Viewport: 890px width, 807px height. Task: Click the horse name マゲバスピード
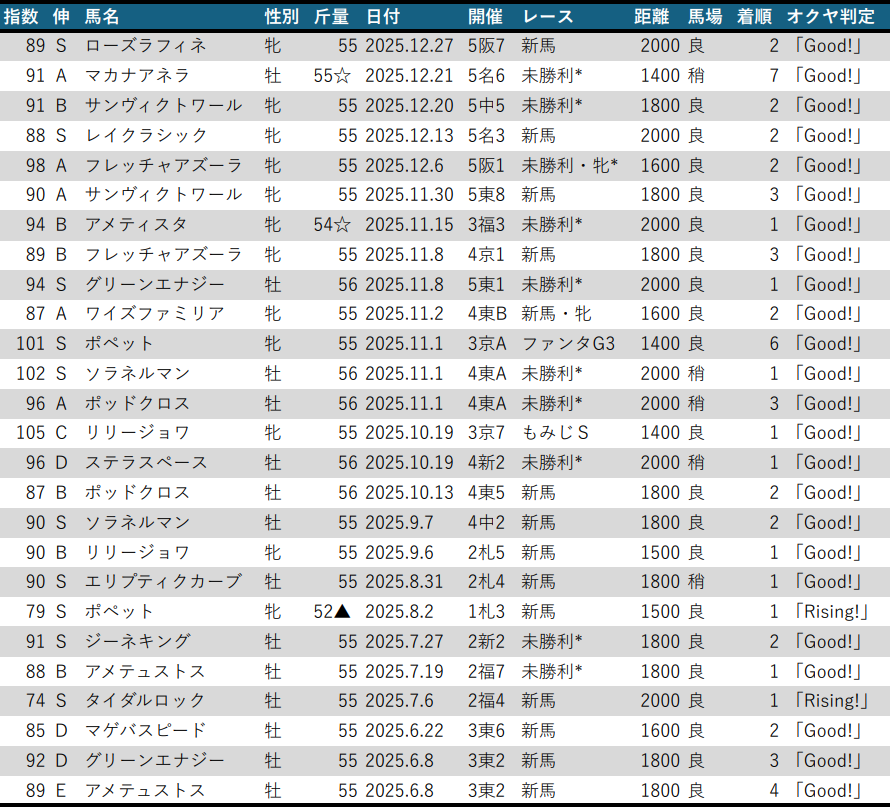coord(146,730)
